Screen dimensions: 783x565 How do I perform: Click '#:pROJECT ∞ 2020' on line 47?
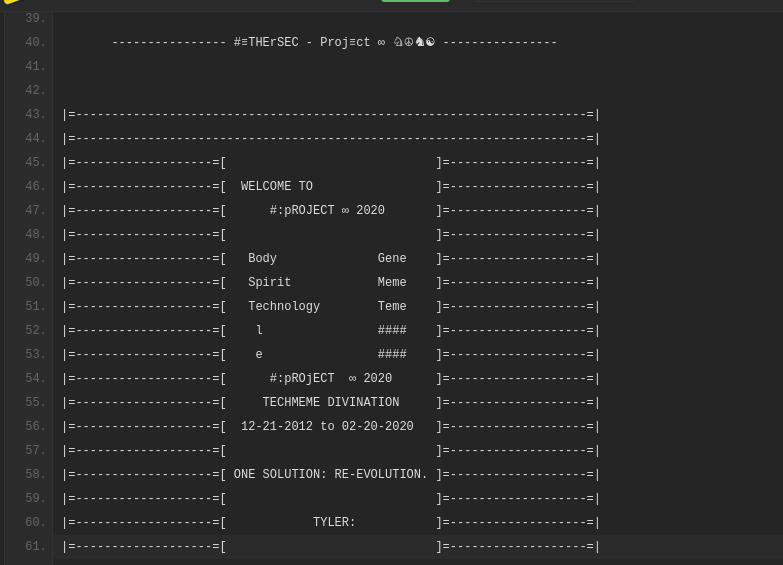click(327, 210)
